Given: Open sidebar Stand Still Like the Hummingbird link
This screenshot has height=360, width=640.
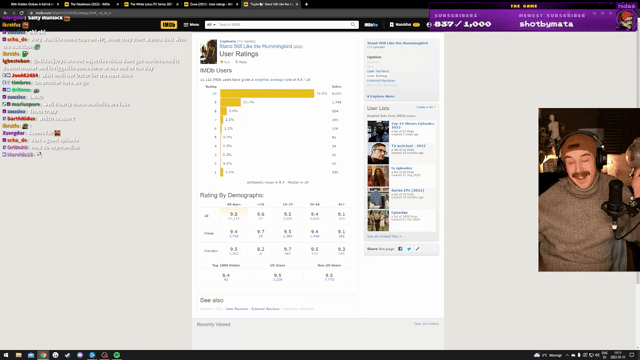Looking at the screenshot, I should (397, 43).
